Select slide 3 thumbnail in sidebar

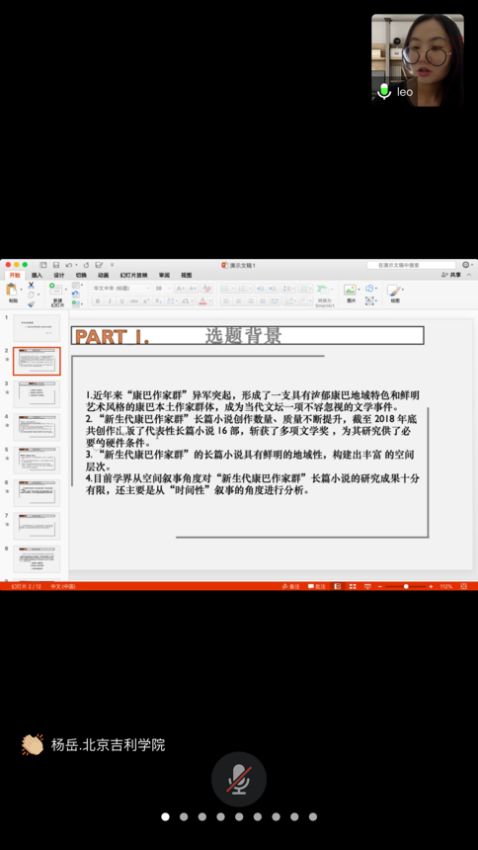point(37,394)
